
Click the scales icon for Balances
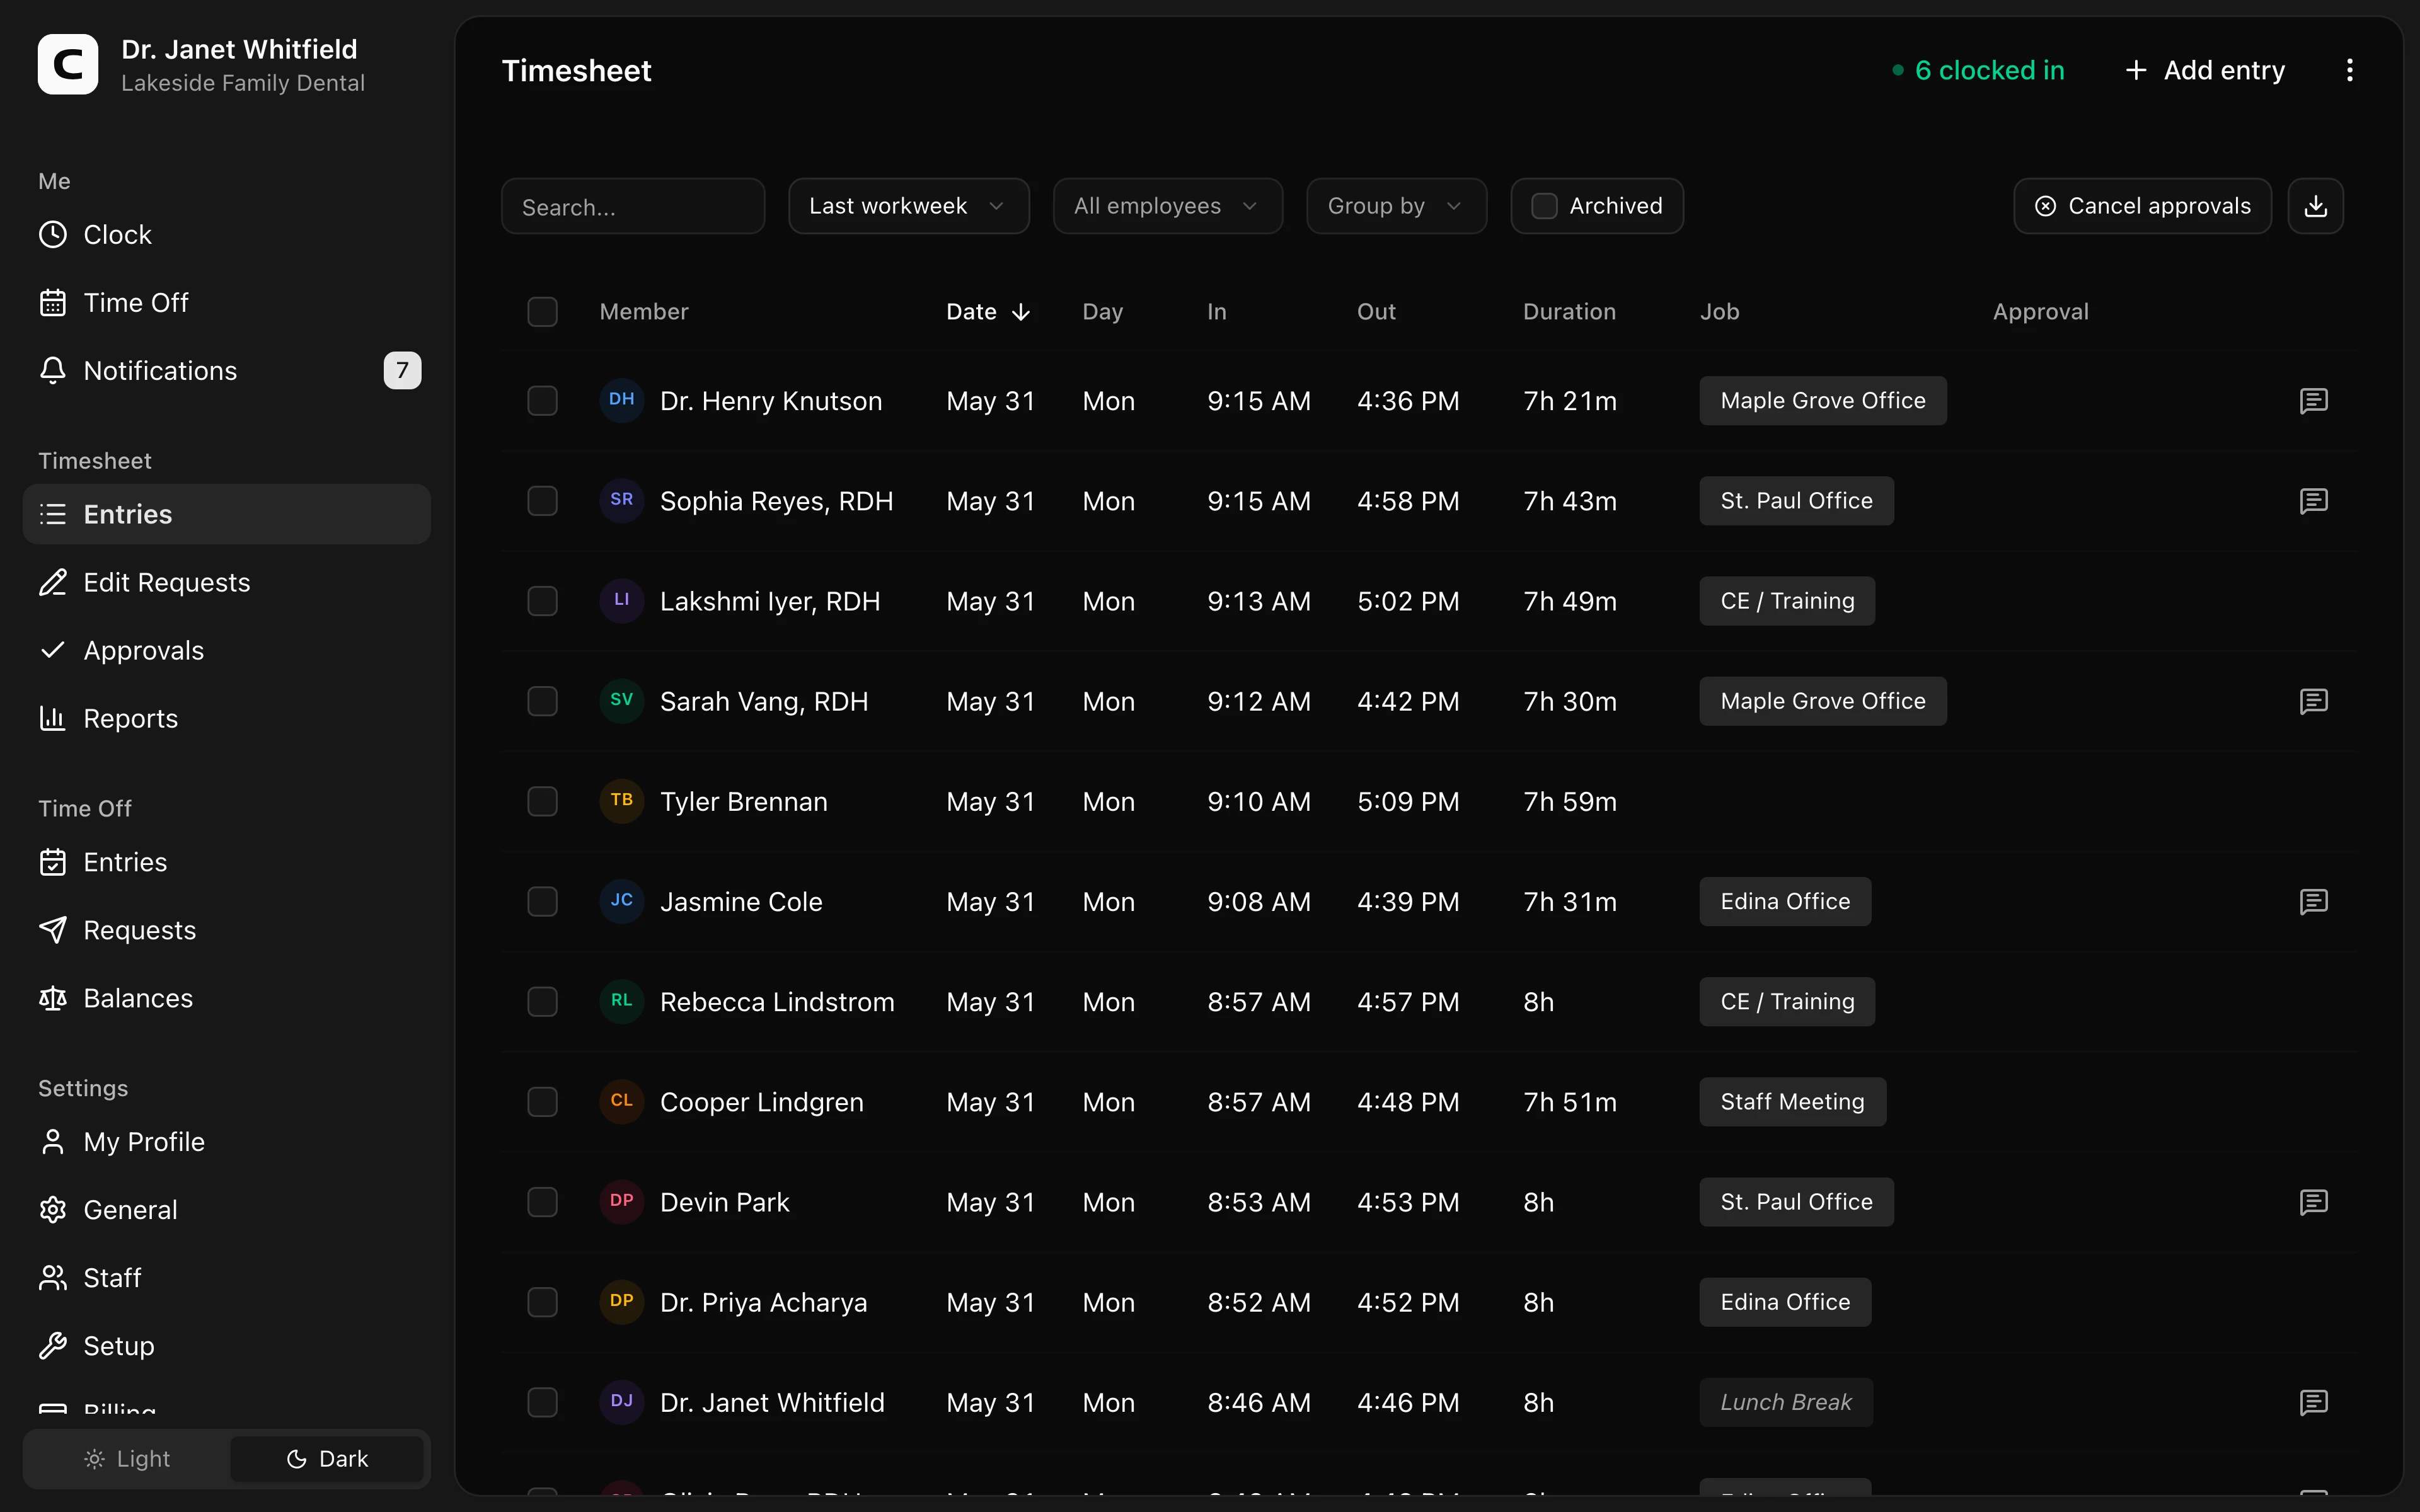pyautogui.click(x=53, y=998)
